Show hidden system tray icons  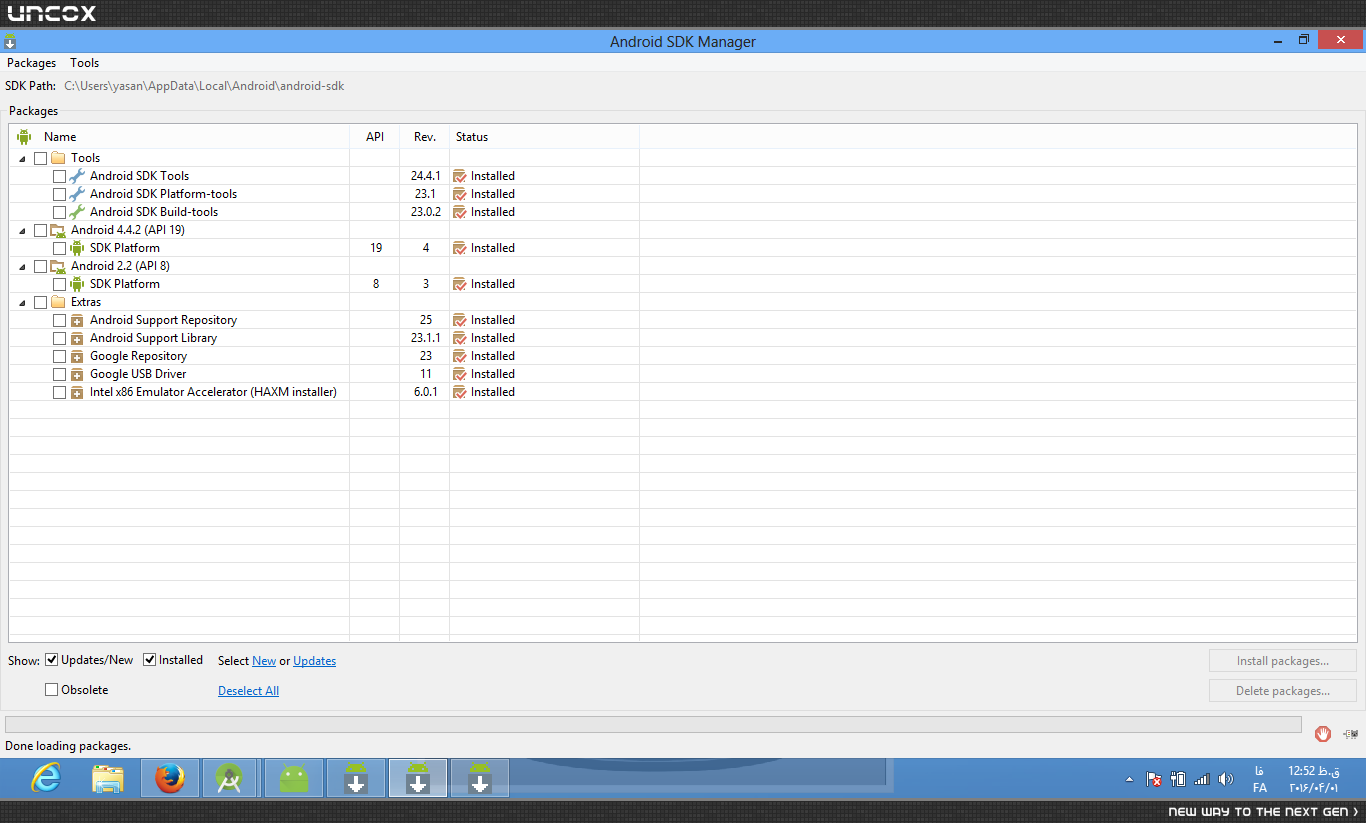(1130, 779)
